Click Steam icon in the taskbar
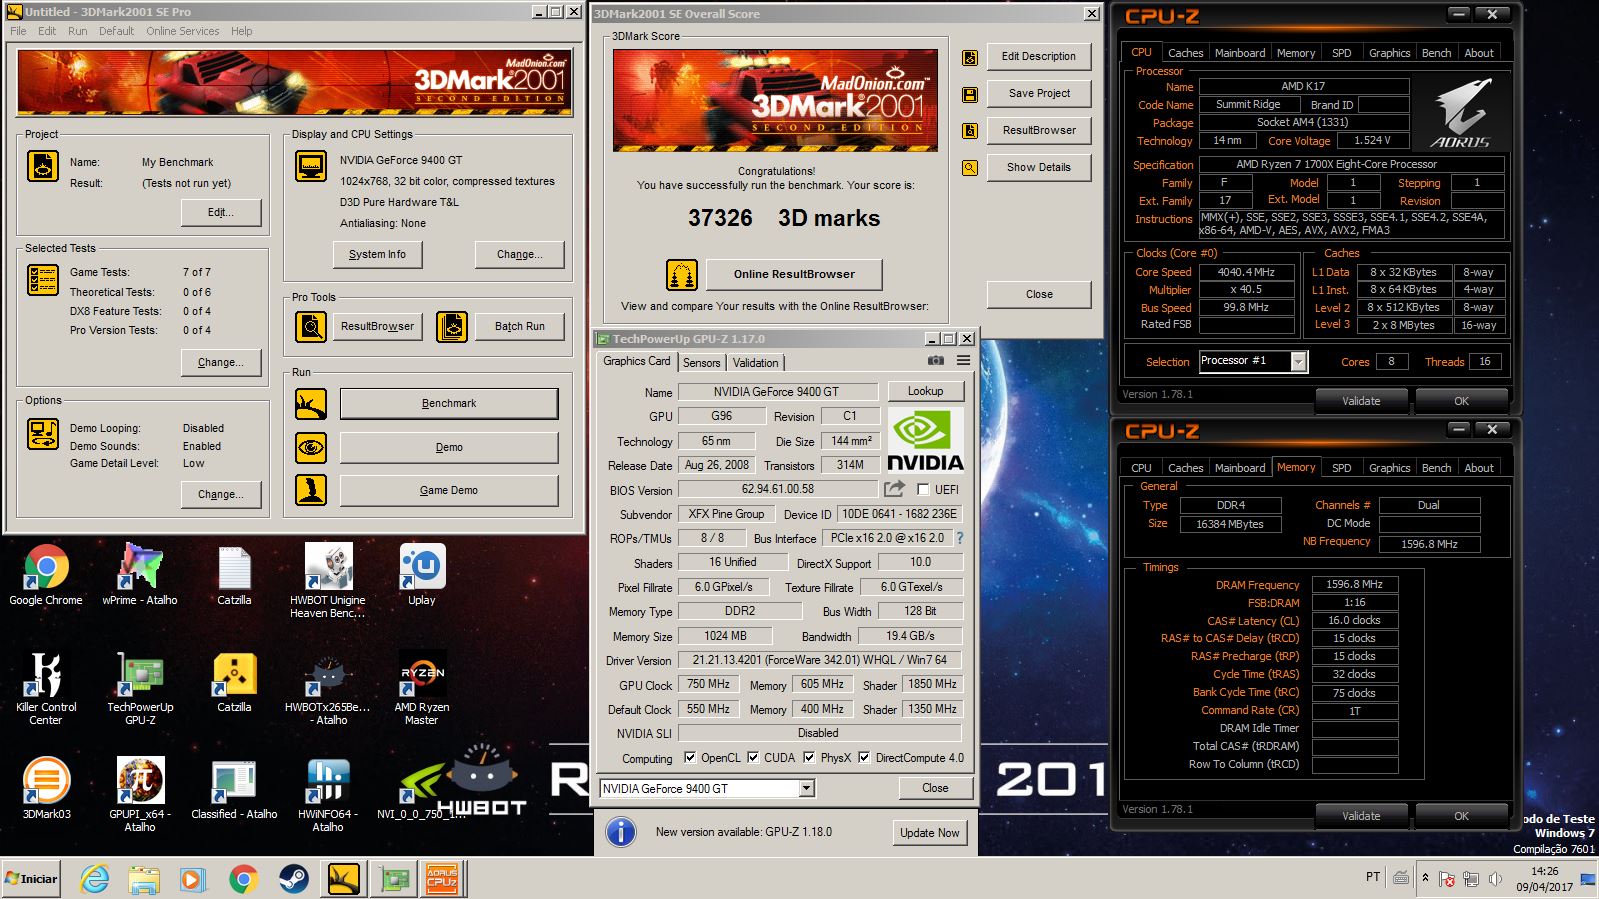Screen dimensions: 1599x899 [293, 879]
